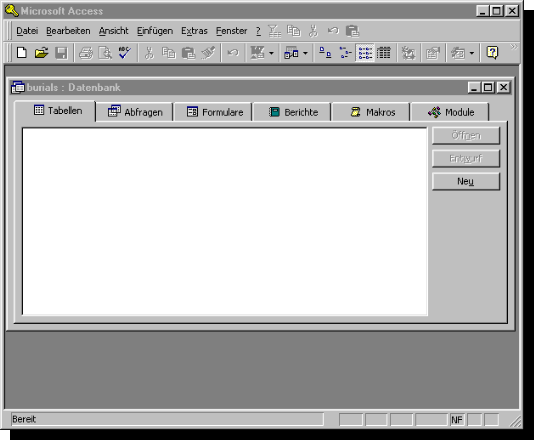534x440 pixels.
Task: Click the filter icon in menu bar
Action: point(274,31)
